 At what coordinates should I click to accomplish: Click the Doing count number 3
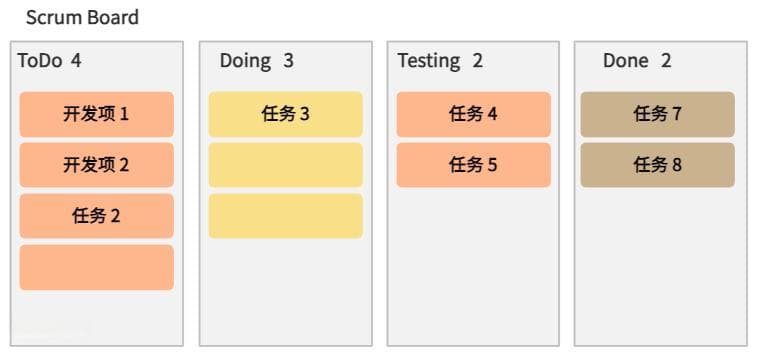288,60
